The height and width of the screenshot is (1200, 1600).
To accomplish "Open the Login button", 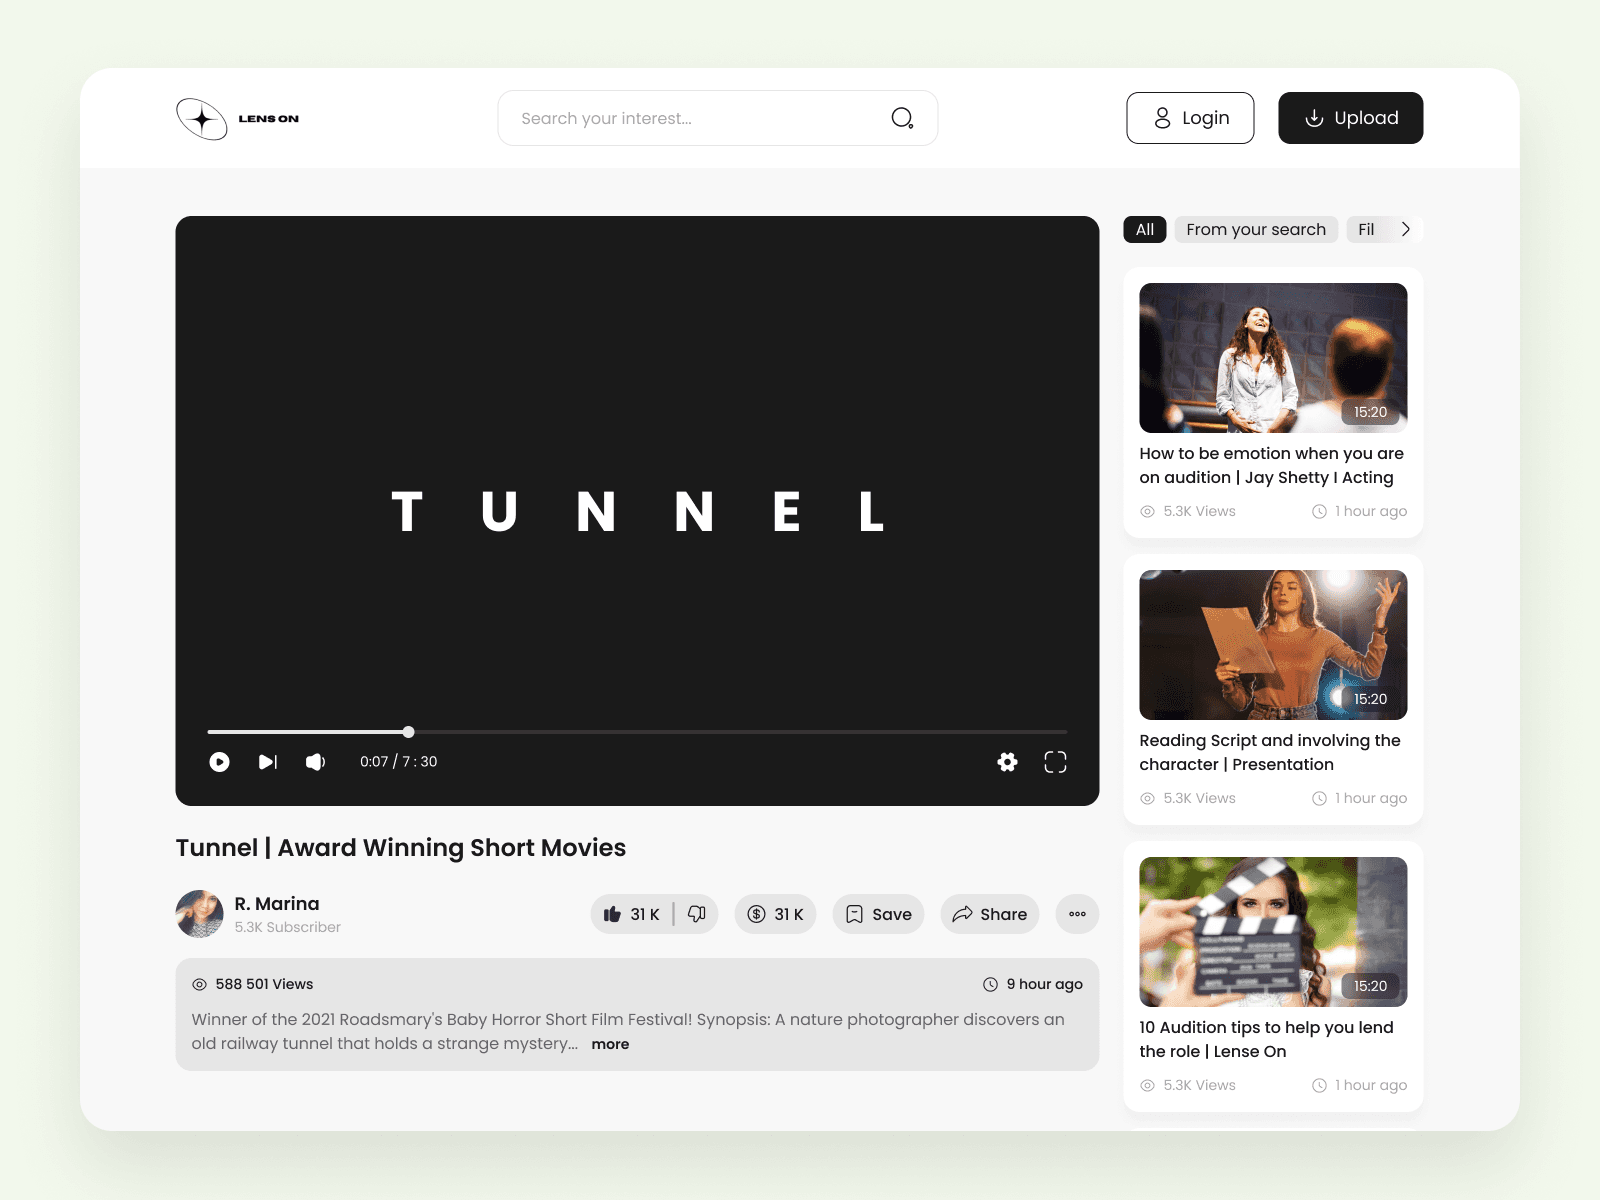I will 1190,118.
